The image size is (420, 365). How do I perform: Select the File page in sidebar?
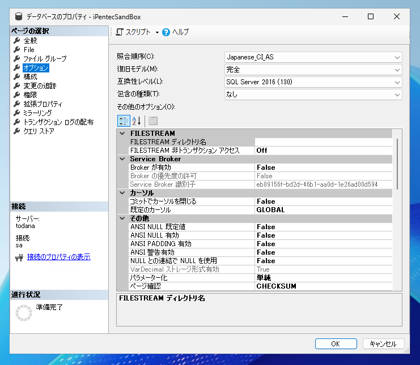tap(29, 50)
